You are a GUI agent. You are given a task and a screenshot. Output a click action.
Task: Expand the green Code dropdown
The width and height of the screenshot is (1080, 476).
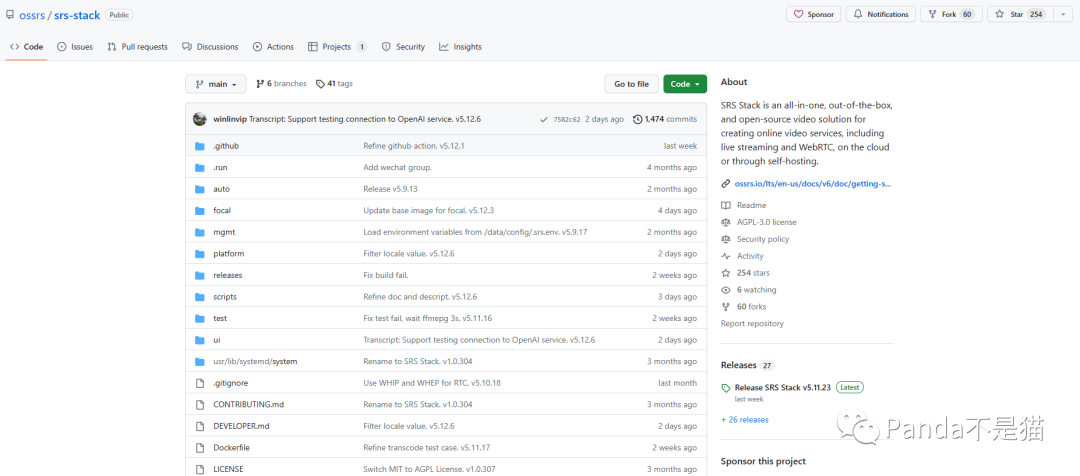[685, 84]
